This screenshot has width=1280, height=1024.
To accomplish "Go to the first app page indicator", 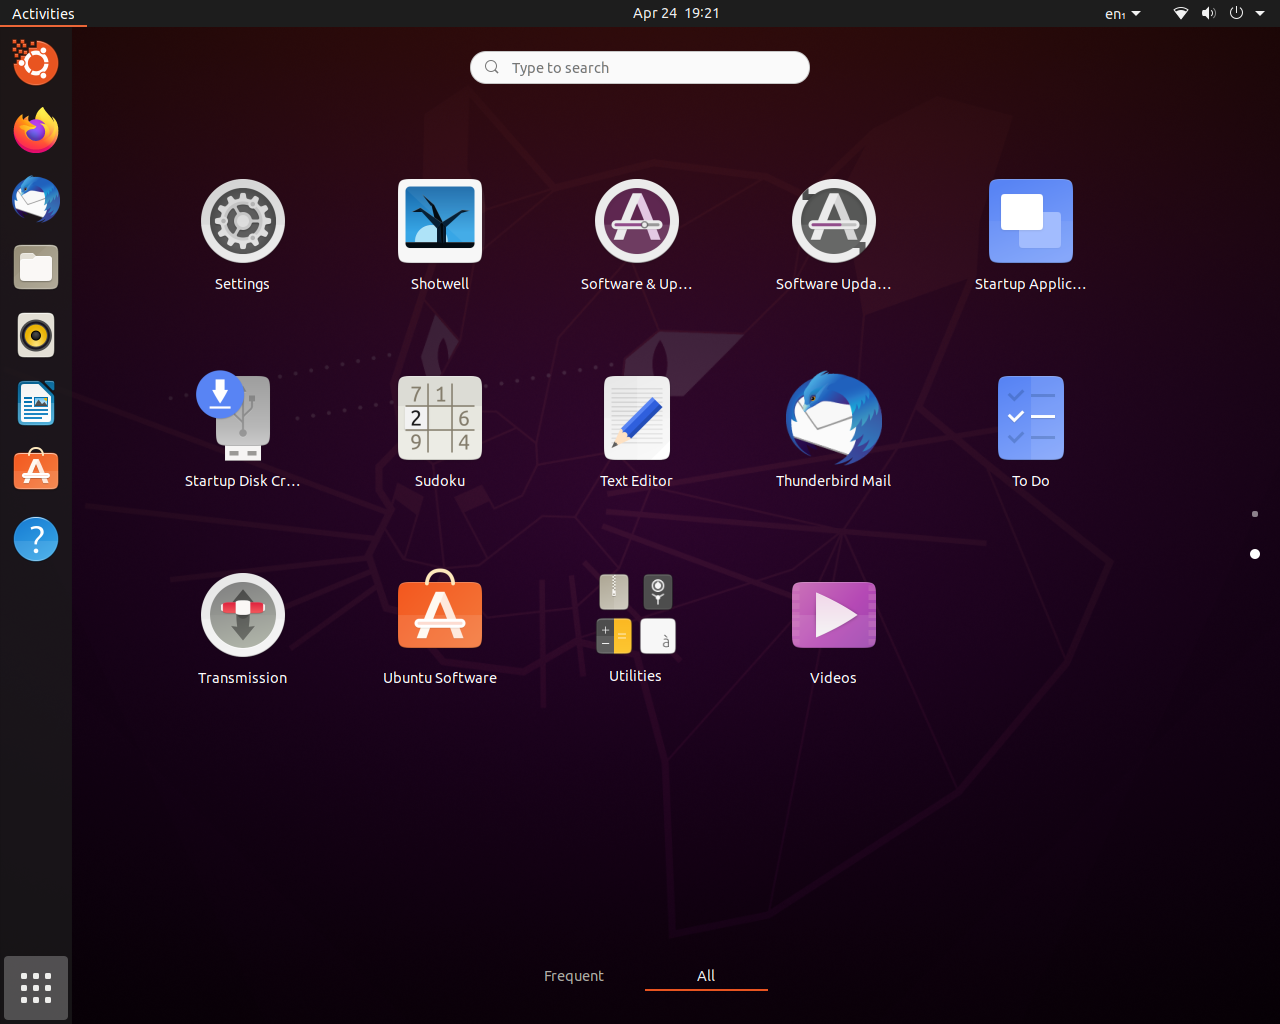I will [1255, 514].
